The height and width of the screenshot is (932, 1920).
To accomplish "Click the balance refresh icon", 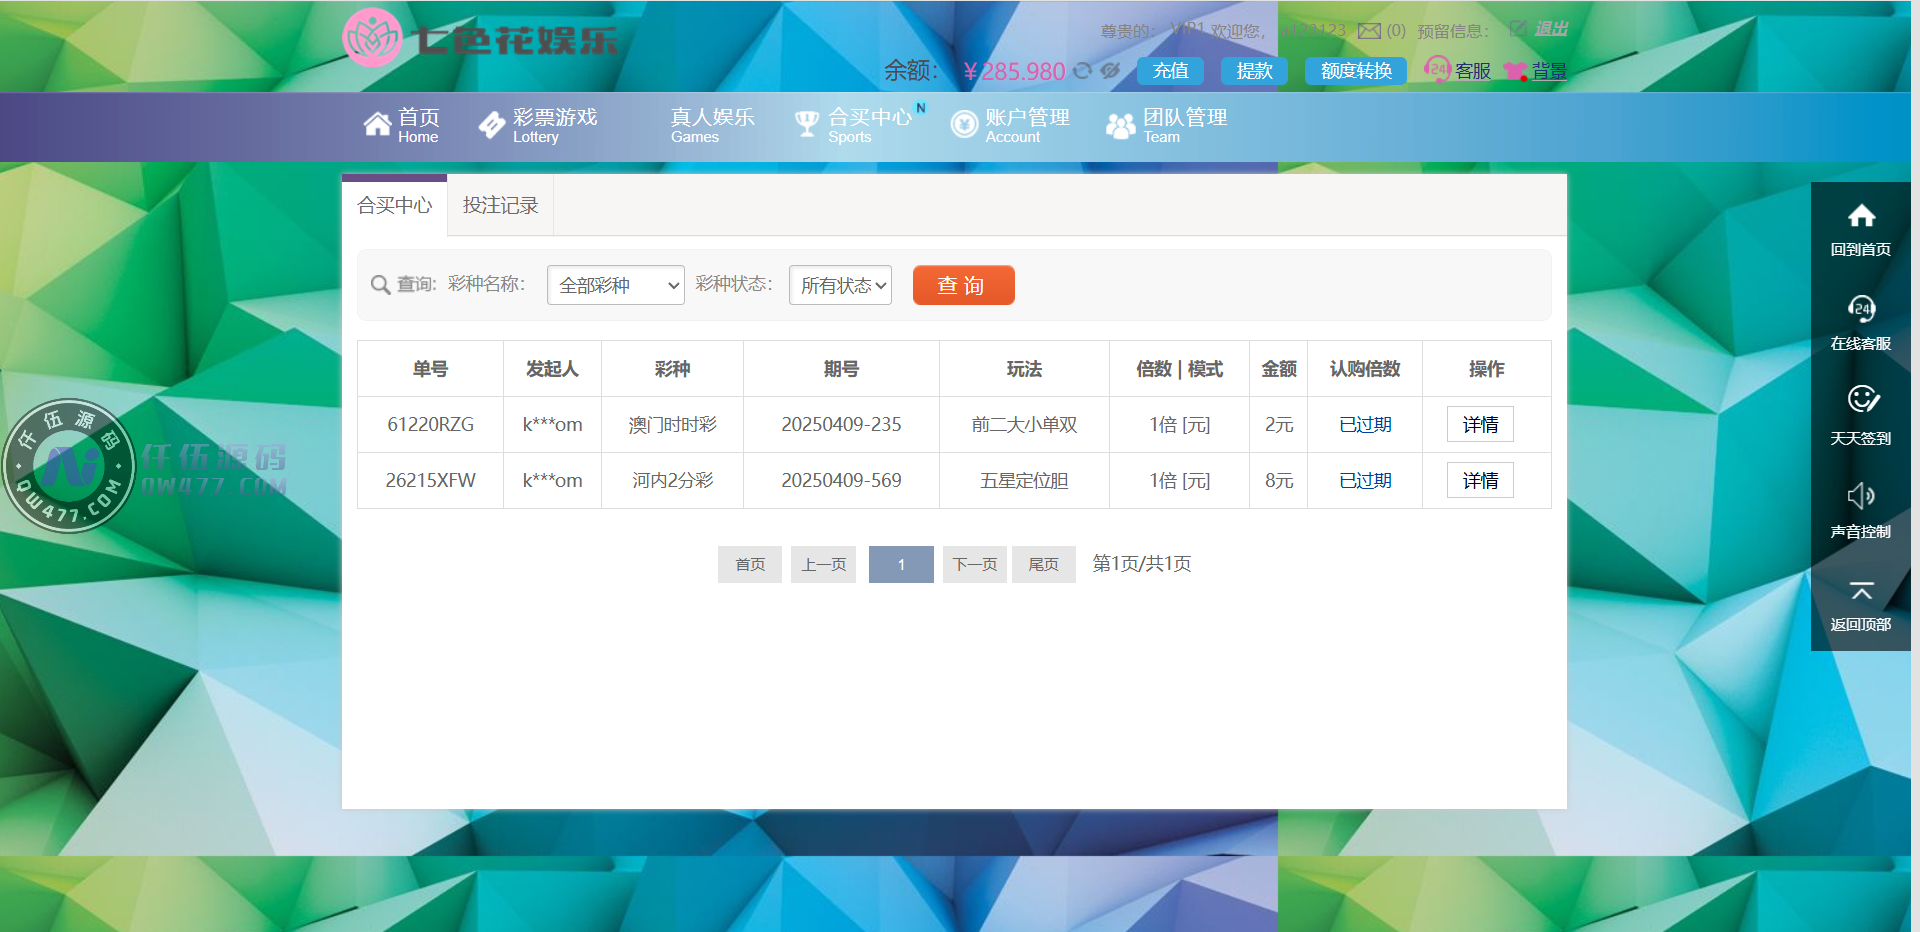I will point(1082,71).
